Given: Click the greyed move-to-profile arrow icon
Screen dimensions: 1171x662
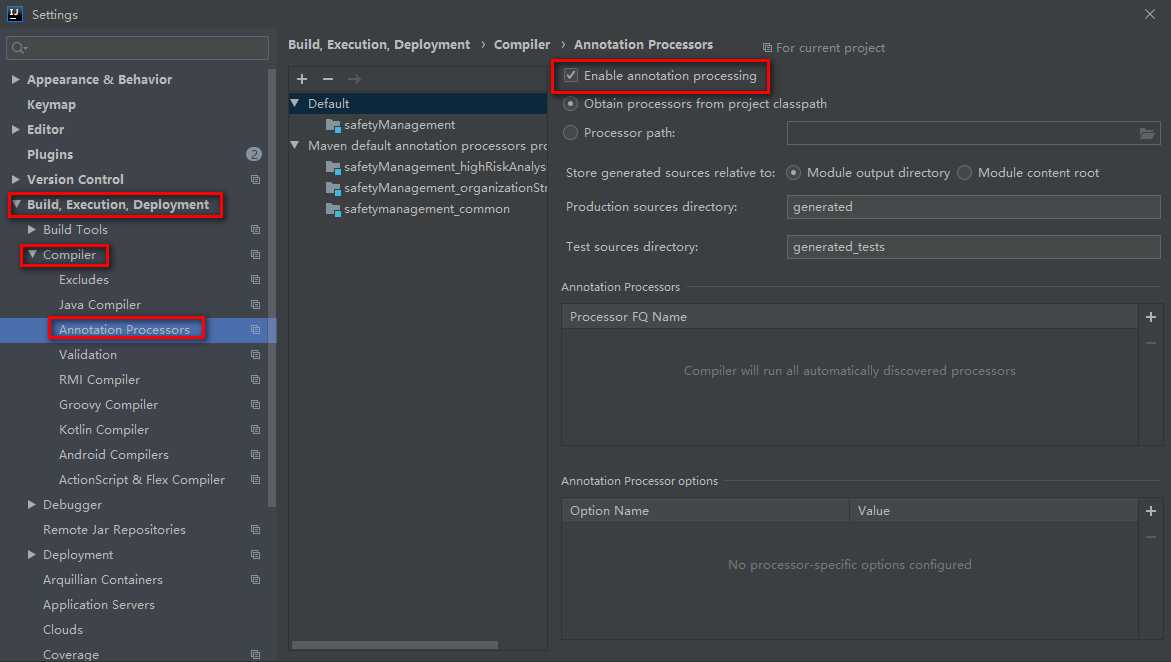Looking at the screenshot, I should point(354,78).
